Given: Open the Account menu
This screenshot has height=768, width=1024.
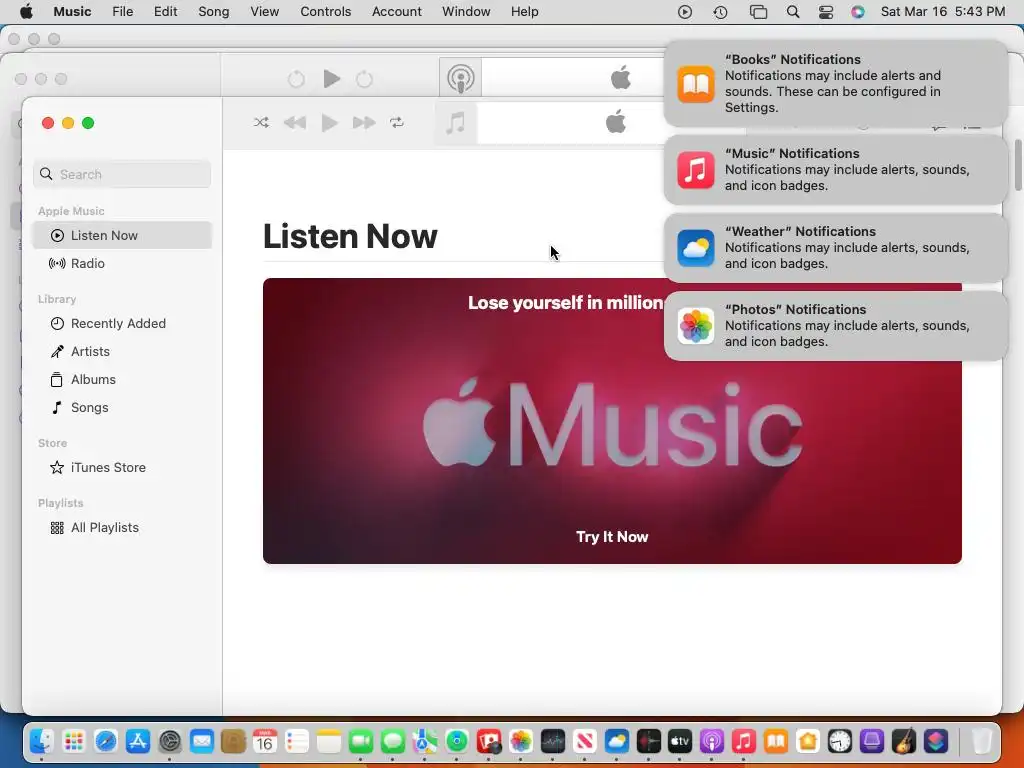Looking at the screenshot, I should [396, 12].
